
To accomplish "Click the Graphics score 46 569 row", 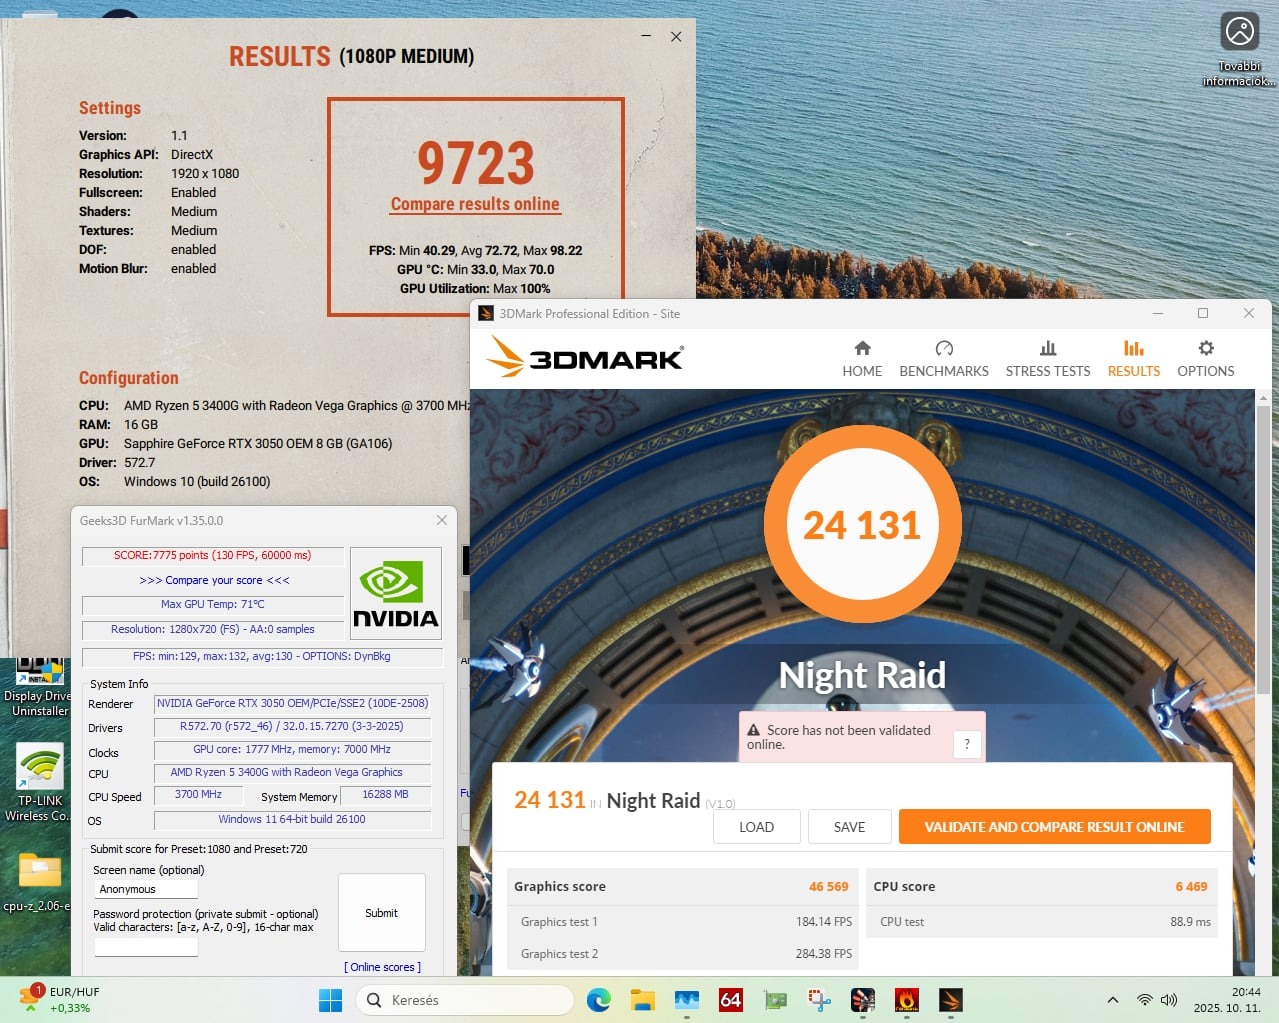I will pos(681,887).
